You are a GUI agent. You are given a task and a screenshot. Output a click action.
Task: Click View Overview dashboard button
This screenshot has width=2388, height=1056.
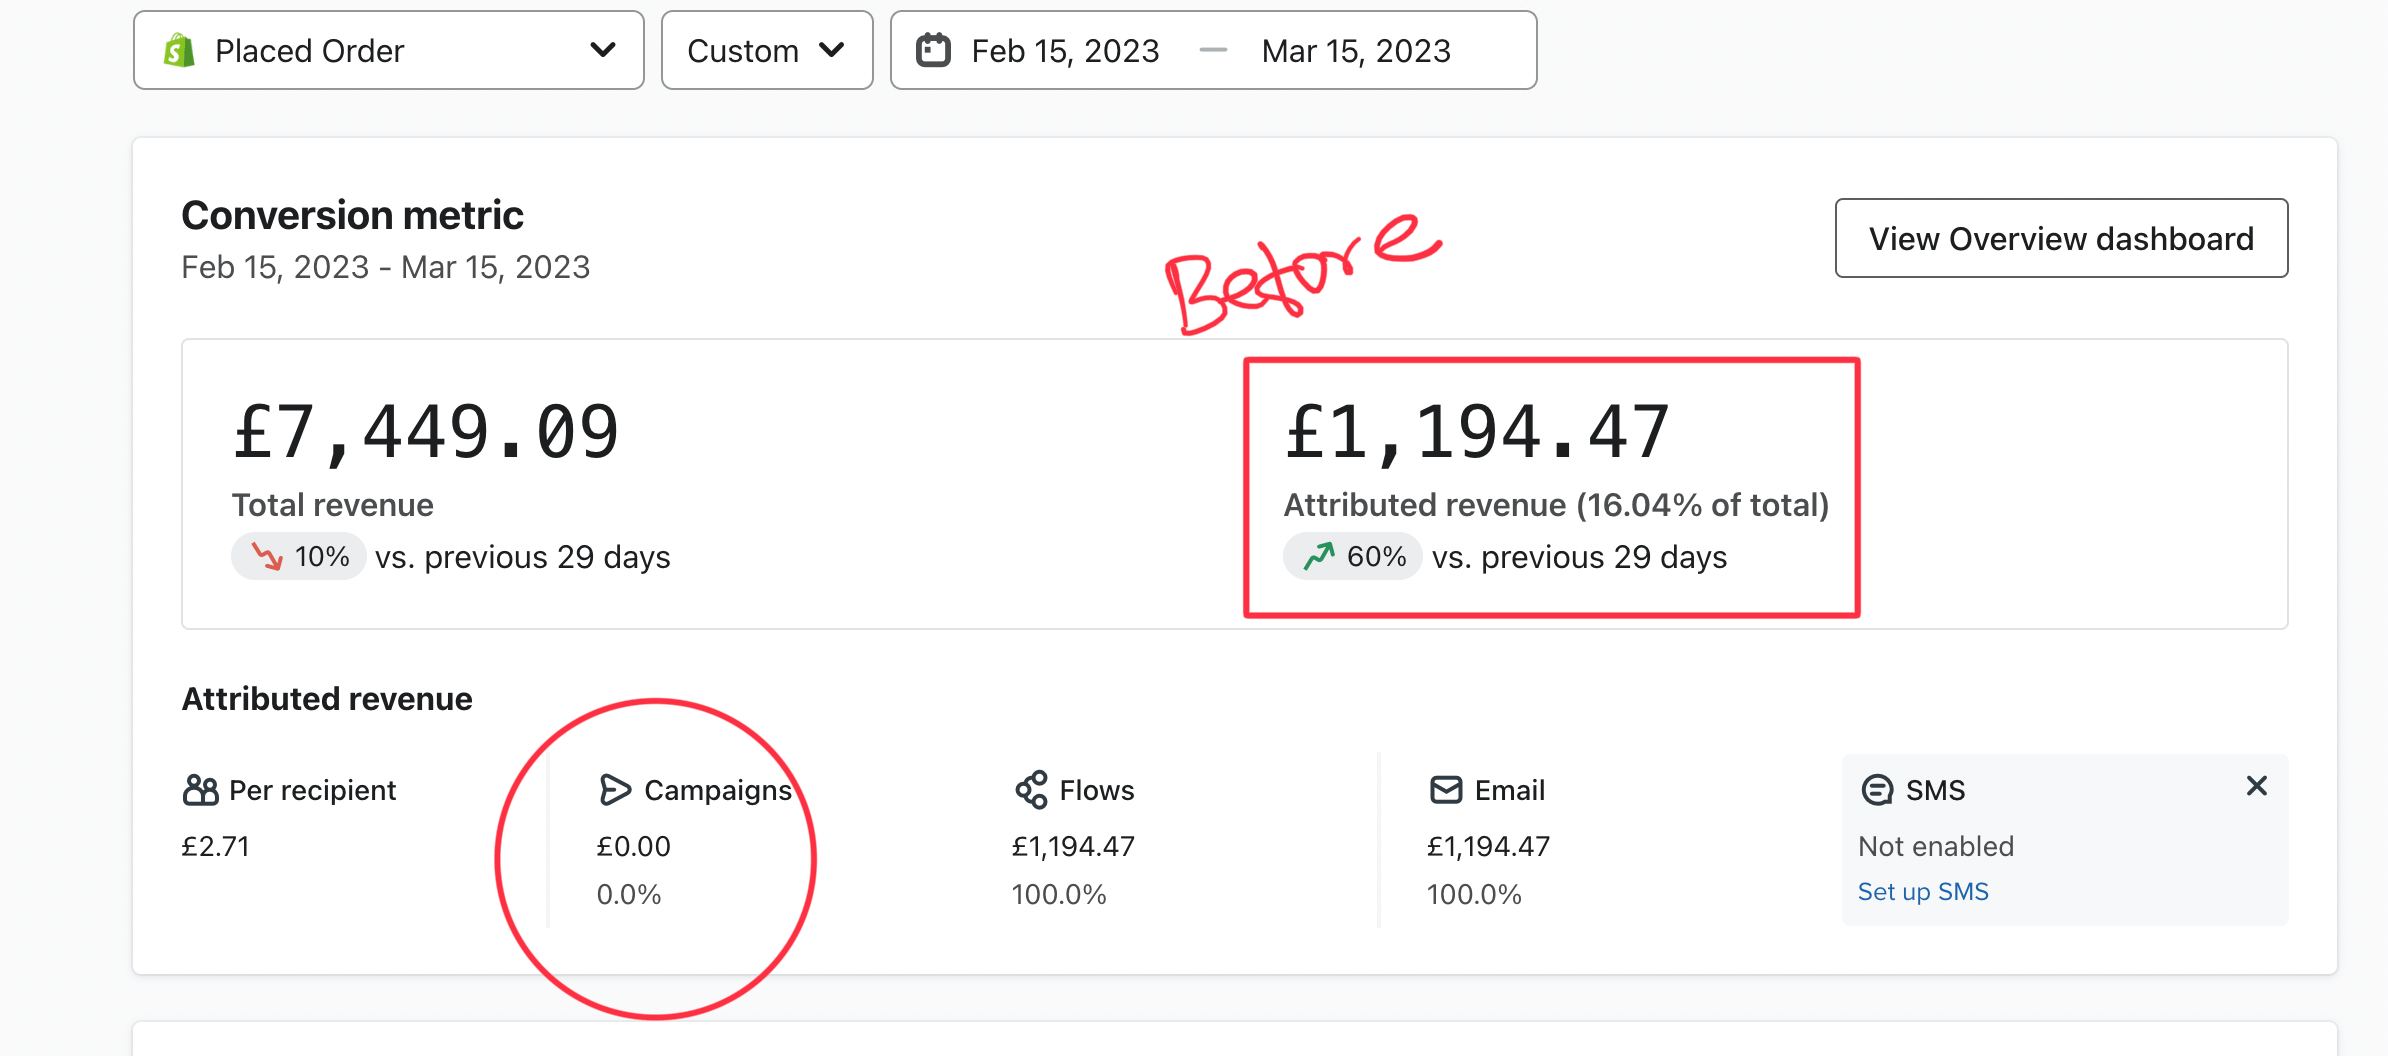(2061, 238)
